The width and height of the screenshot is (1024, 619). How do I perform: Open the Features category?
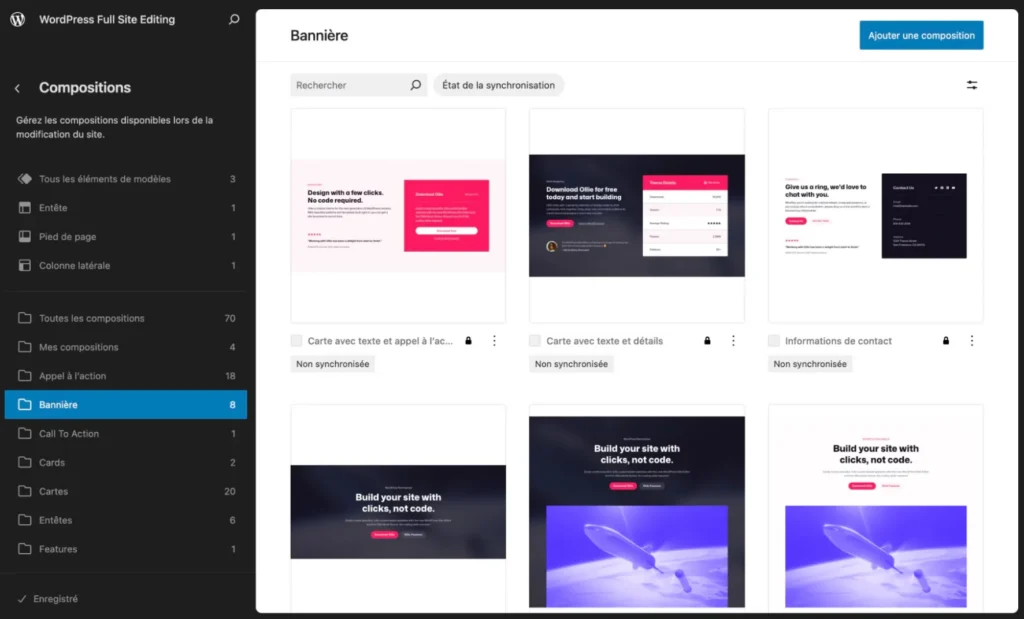point(126,548)
